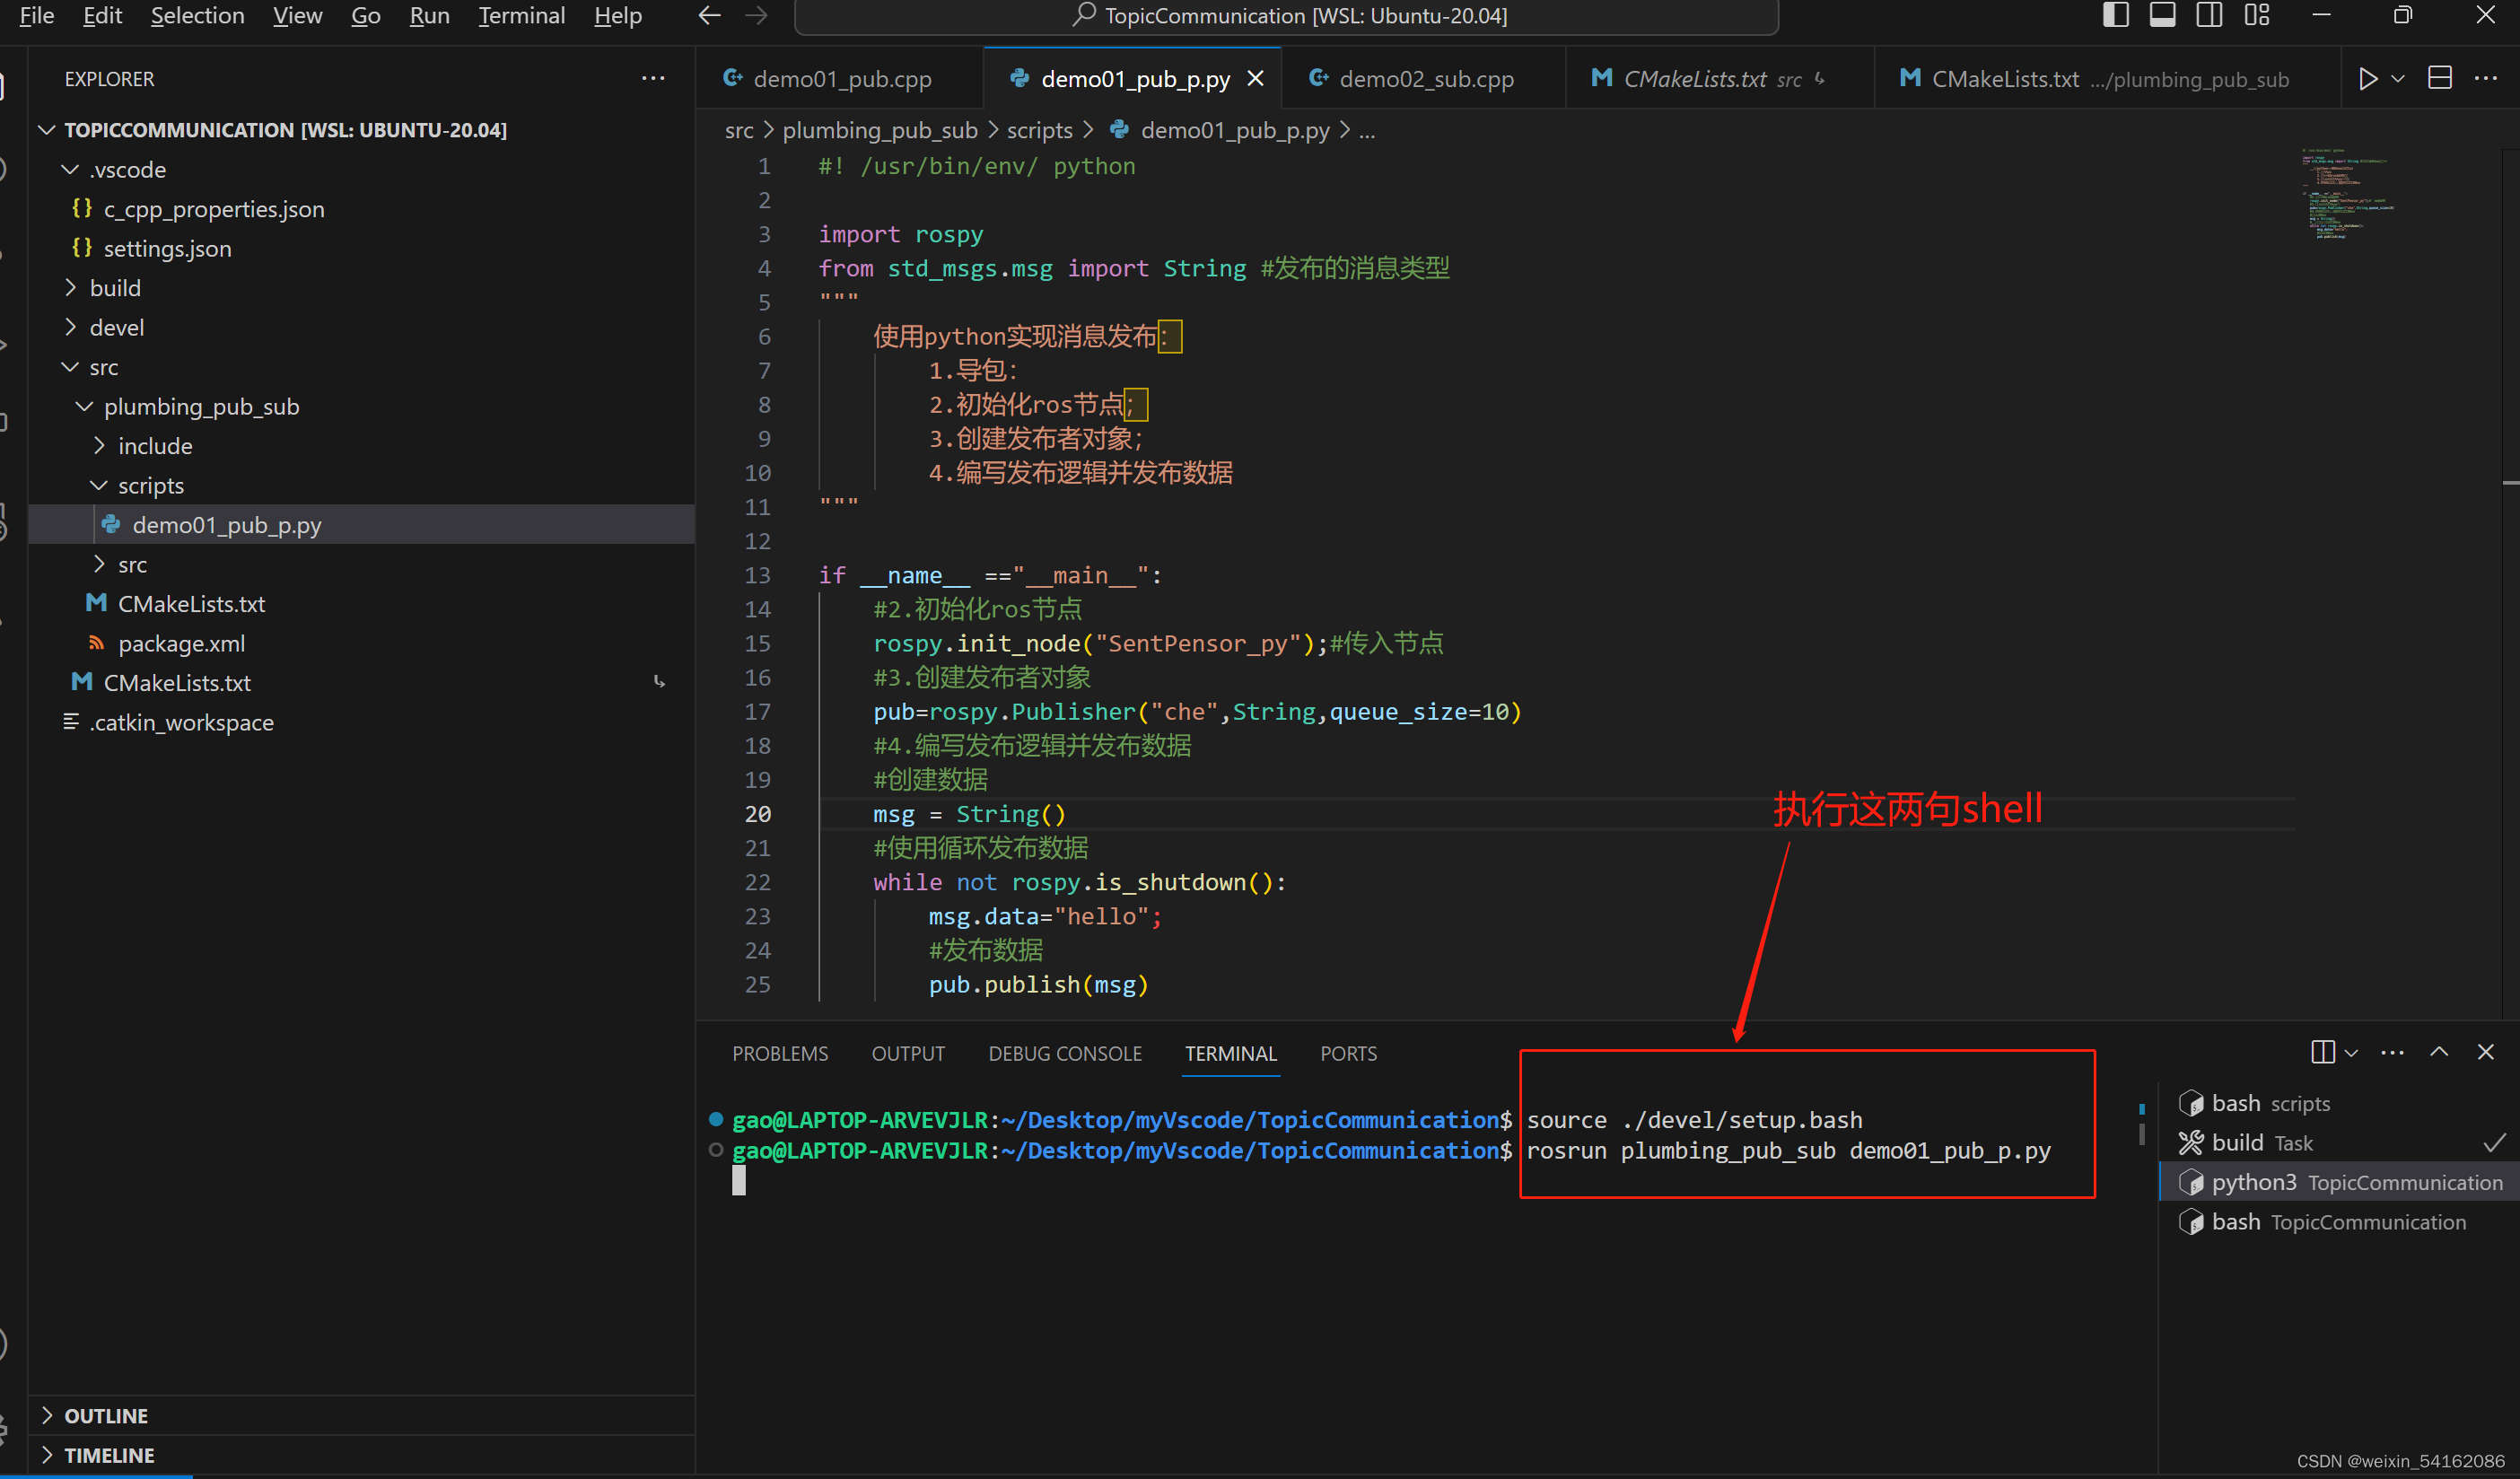Open terminal panel more actions "..." icon
This screenshot has height=1479, width=2520.
click(2392, 1052)
